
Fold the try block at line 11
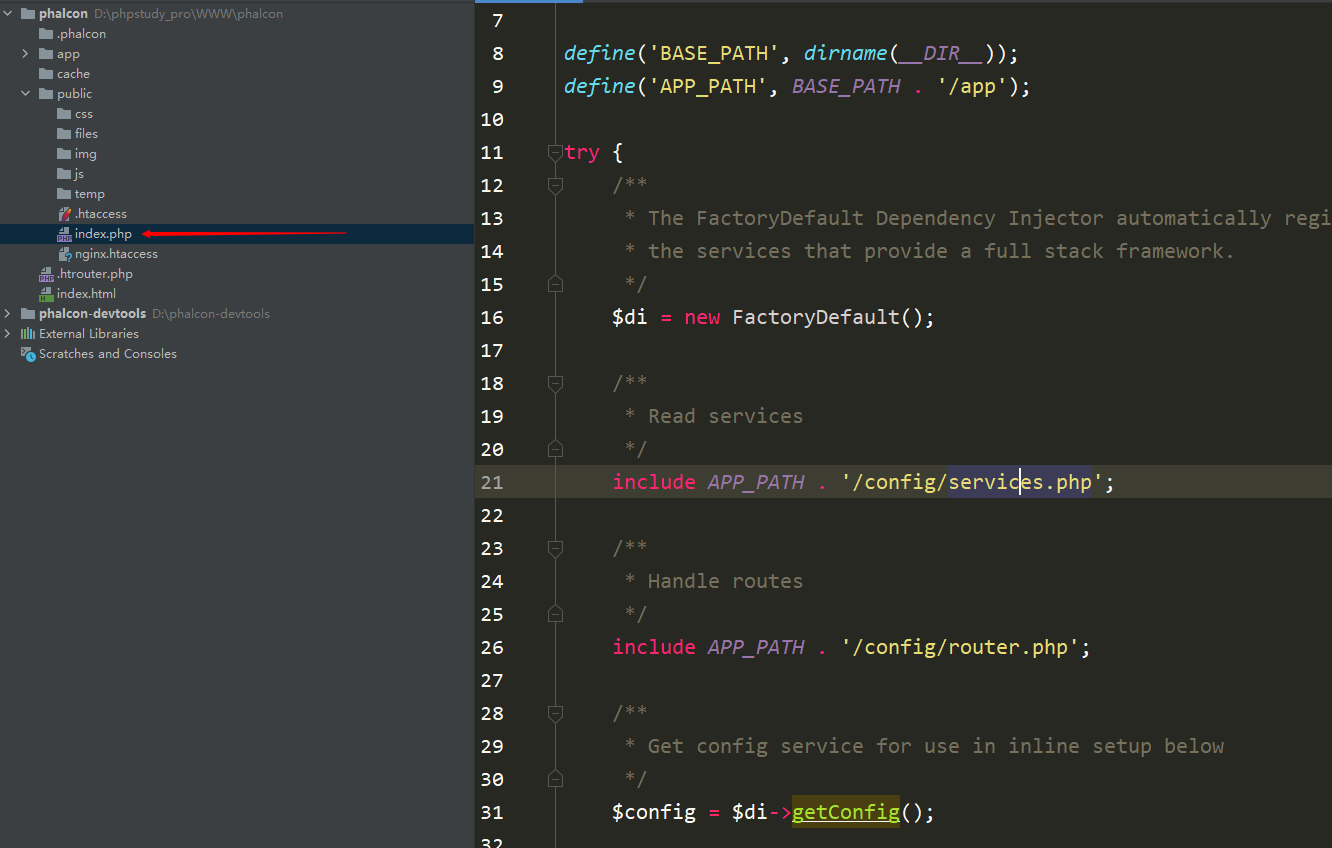(x=555, y=152)
